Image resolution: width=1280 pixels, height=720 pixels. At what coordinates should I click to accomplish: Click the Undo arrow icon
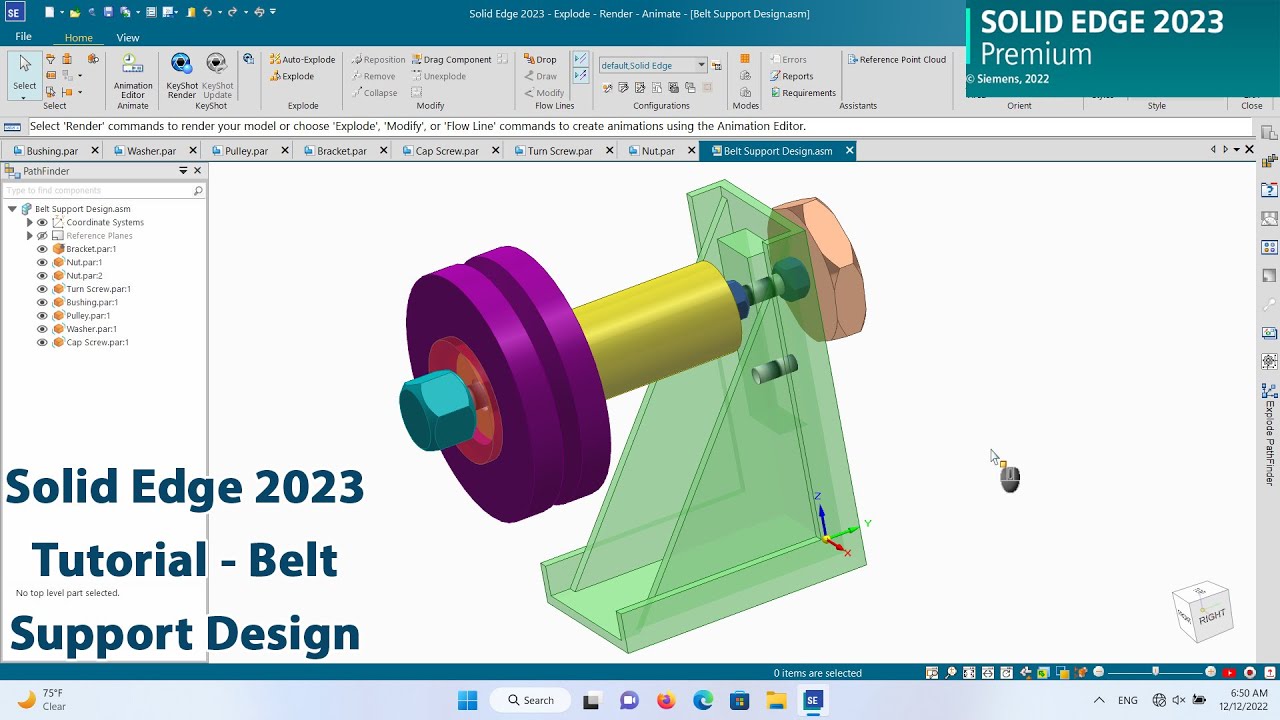click(x=207, y=12)
